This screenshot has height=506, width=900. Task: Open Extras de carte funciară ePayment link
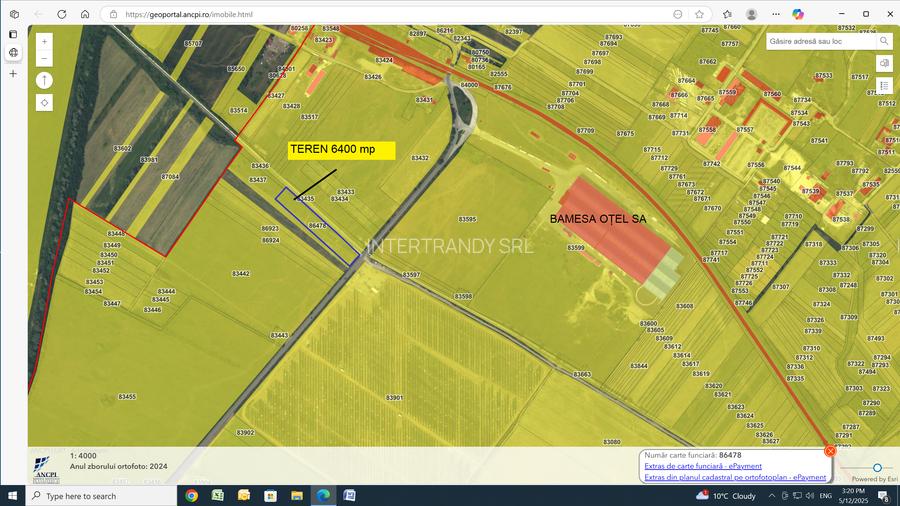click(703, 466)
